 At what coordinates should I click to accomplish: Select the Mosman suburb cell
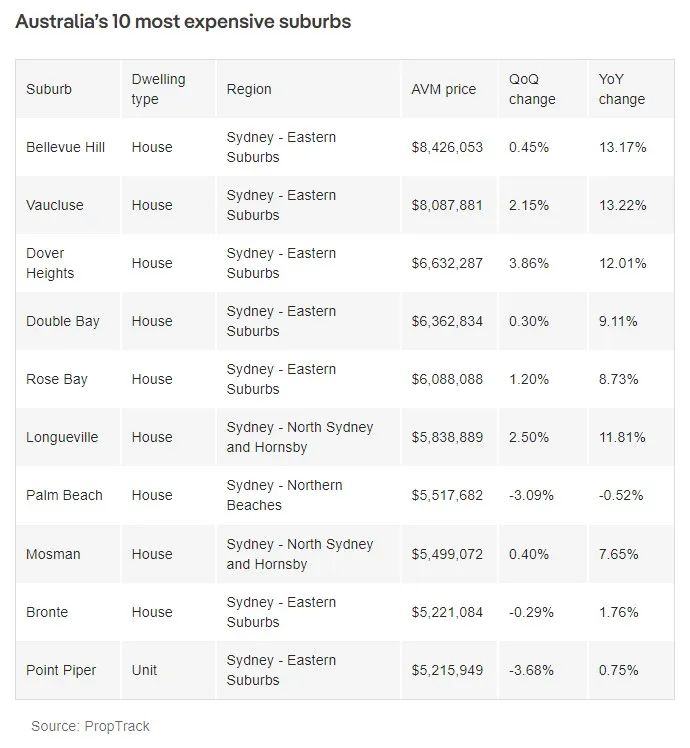(x=53, y=554)
